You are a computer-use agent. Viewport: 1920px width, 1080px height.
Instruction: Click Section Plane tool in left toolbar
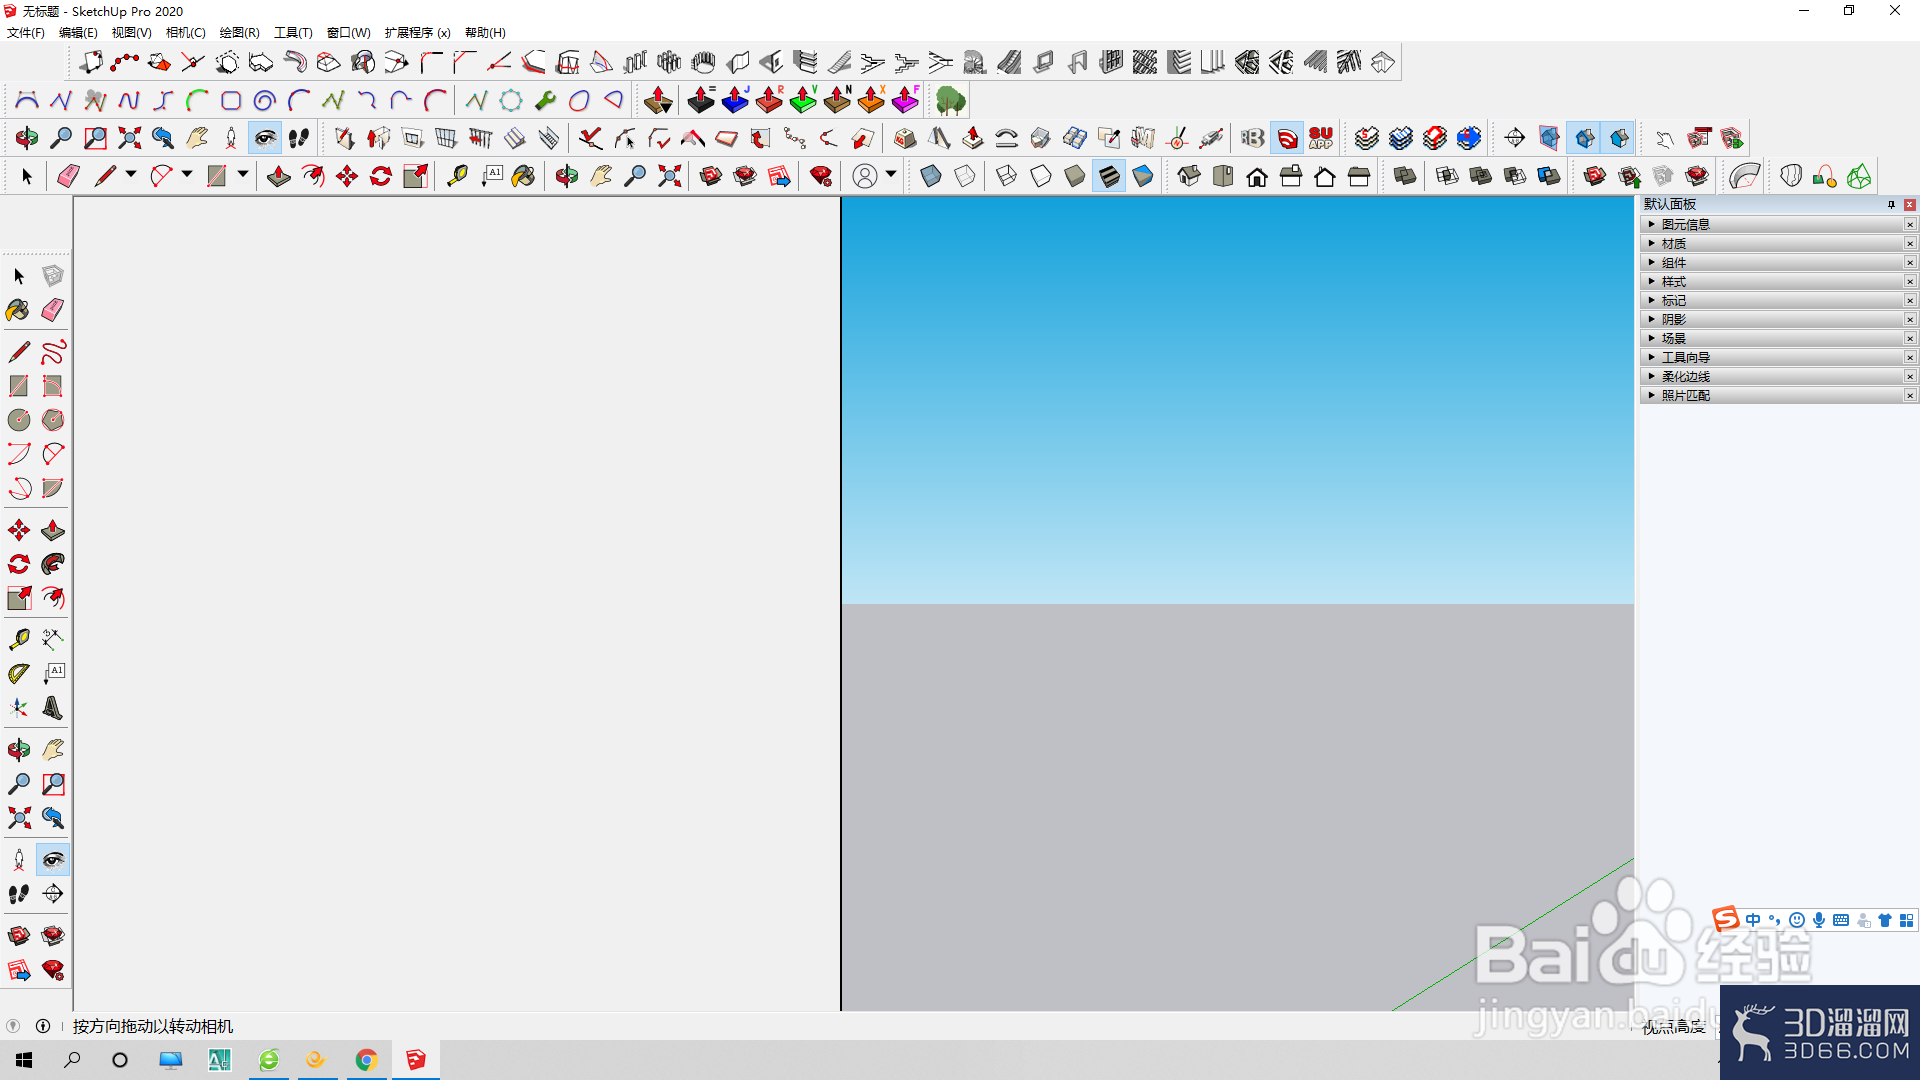(x=53, y=894)
